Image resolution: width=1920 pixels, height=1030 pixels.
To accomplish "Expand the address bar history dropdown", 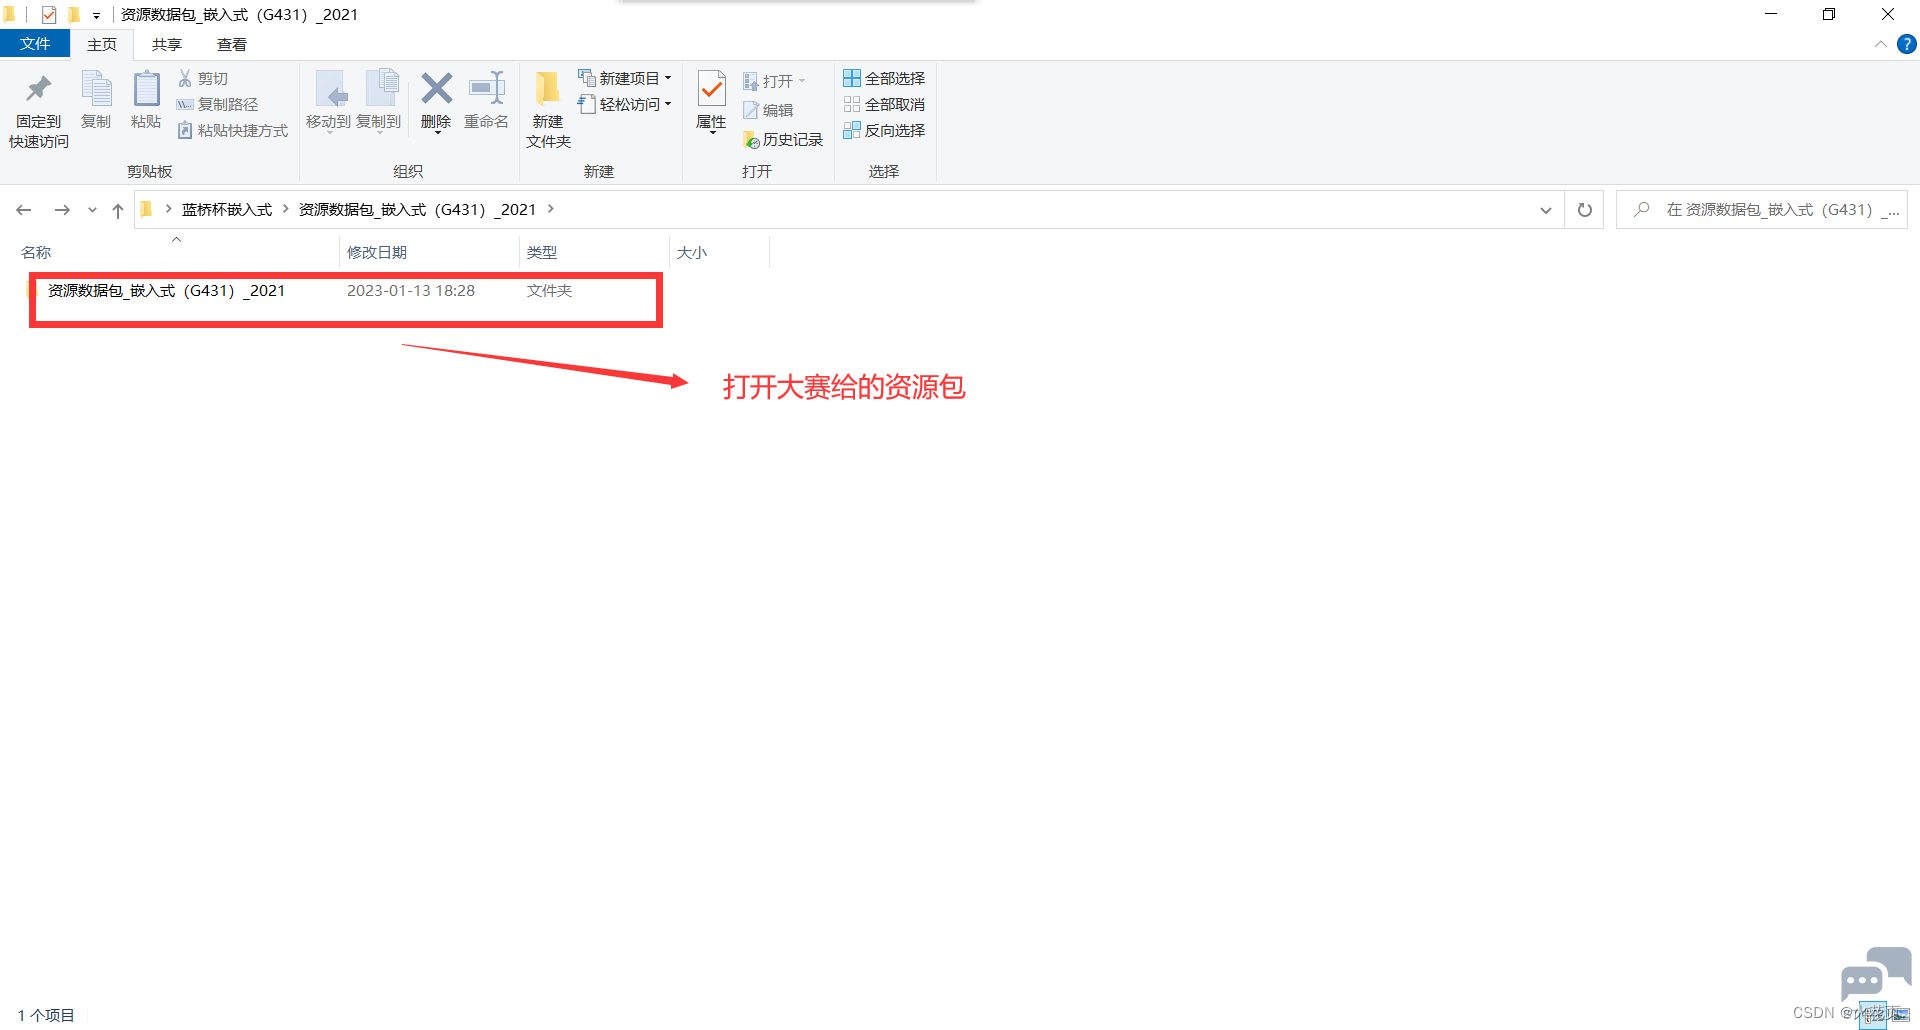I will (x=1546, y=210).
